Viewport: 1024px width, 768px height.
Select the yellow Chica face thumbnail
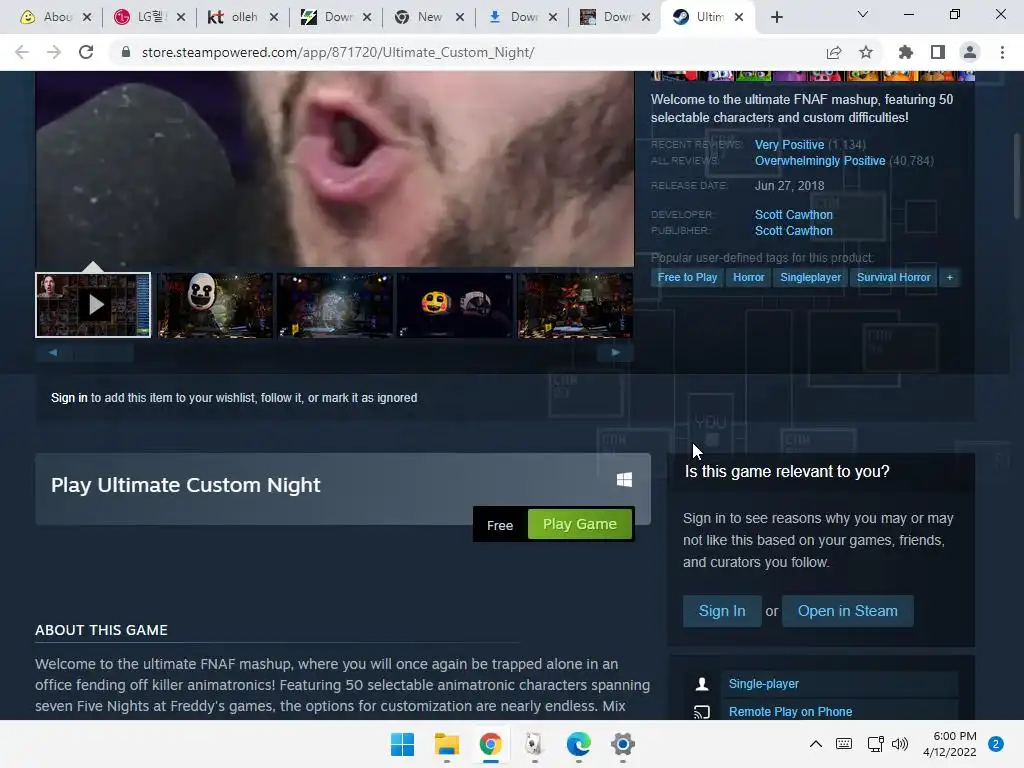(x=455, y=305)
